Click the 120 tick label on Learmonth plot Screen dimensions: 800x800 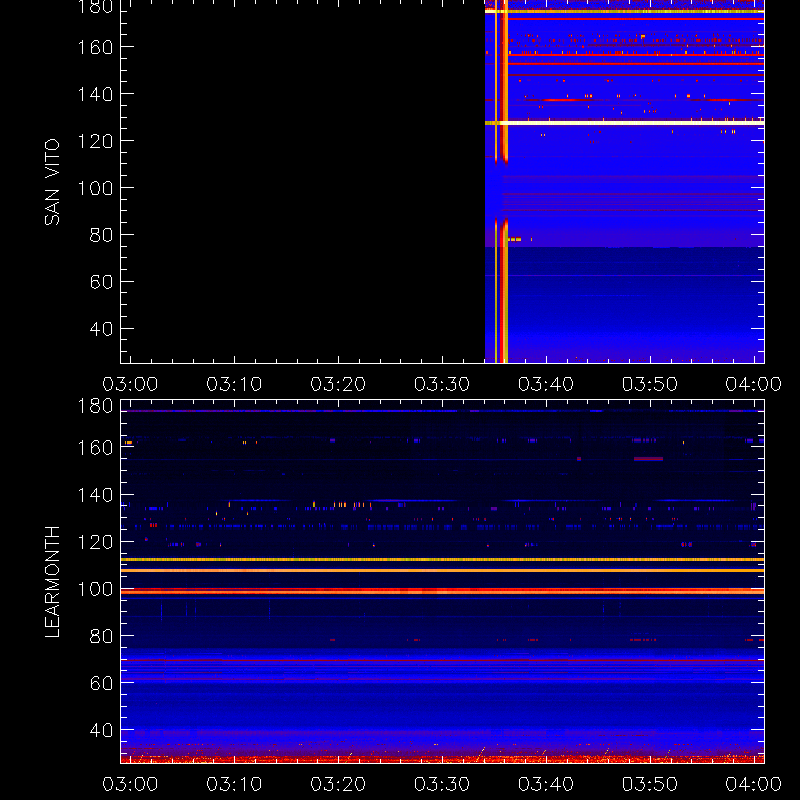(x=95, y=542)
